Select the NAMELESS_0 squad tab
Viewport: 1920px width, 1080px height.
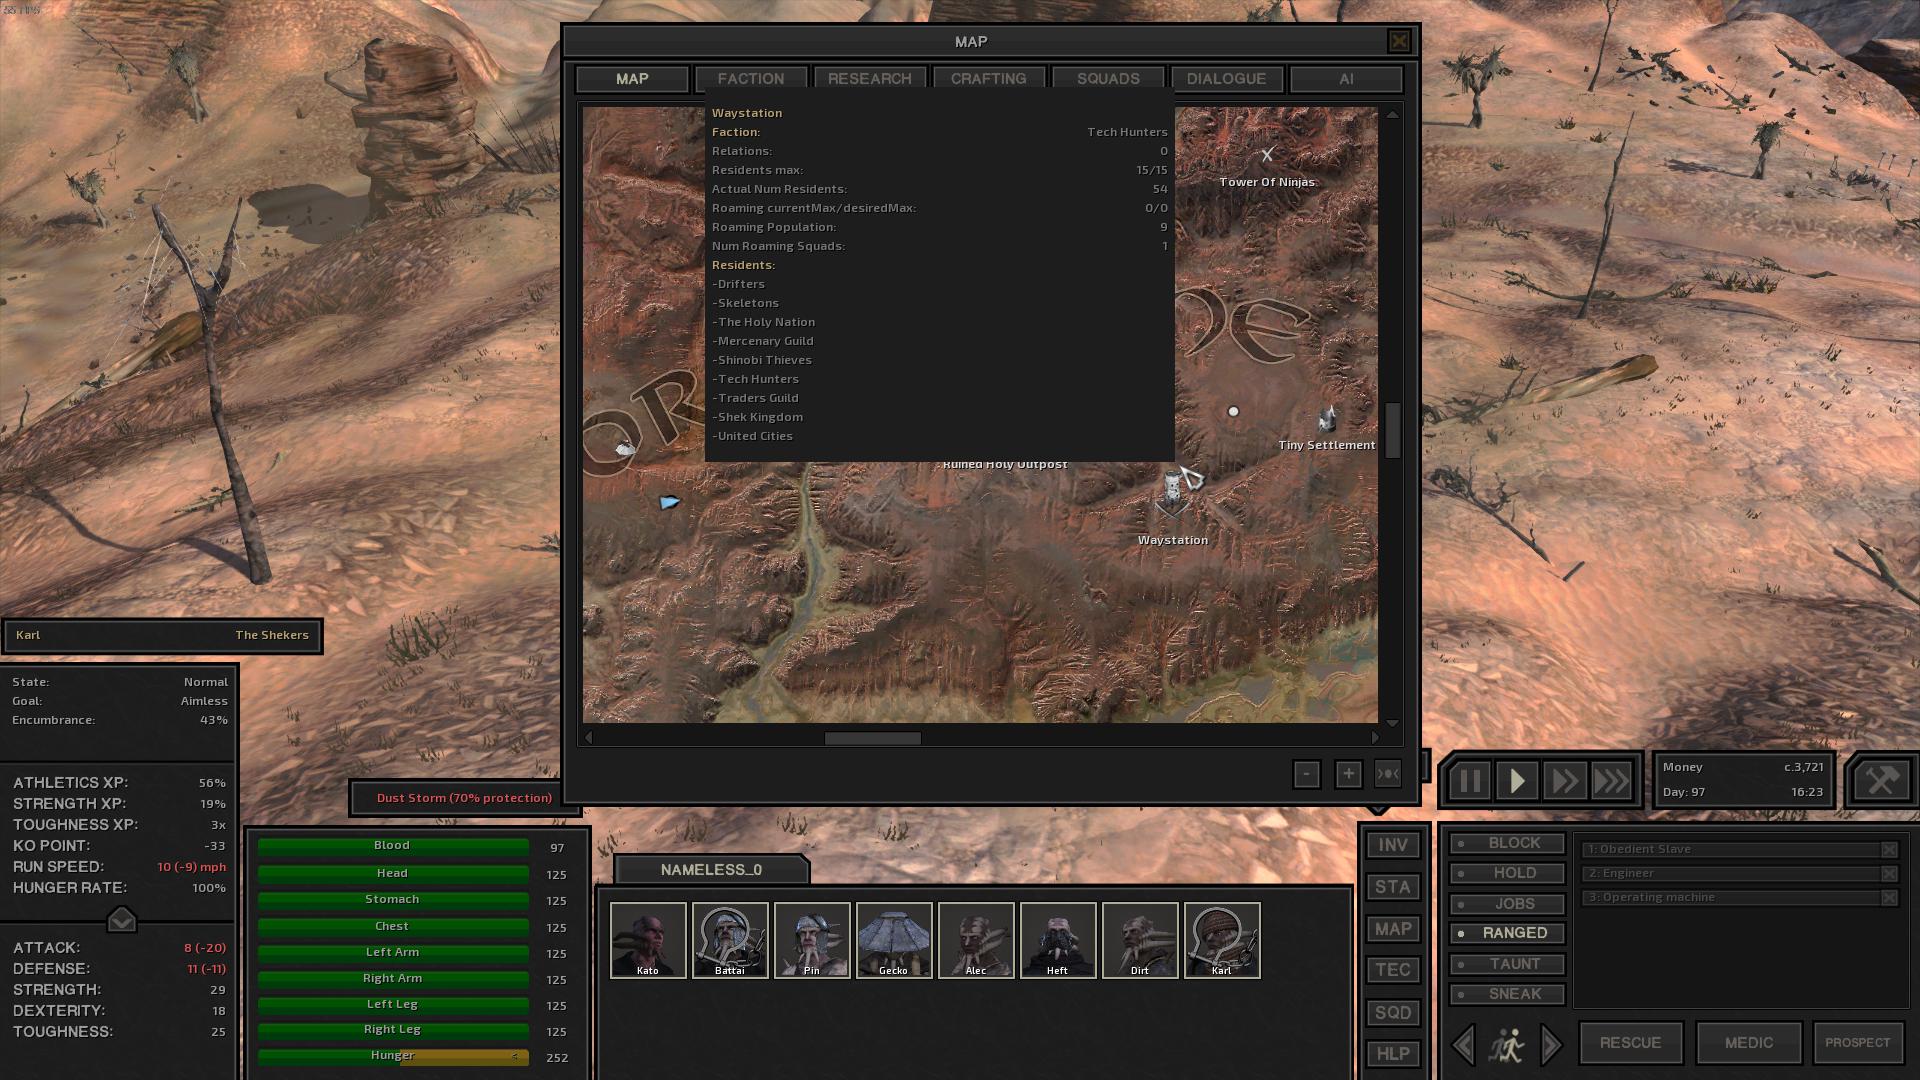click(711, 870)
